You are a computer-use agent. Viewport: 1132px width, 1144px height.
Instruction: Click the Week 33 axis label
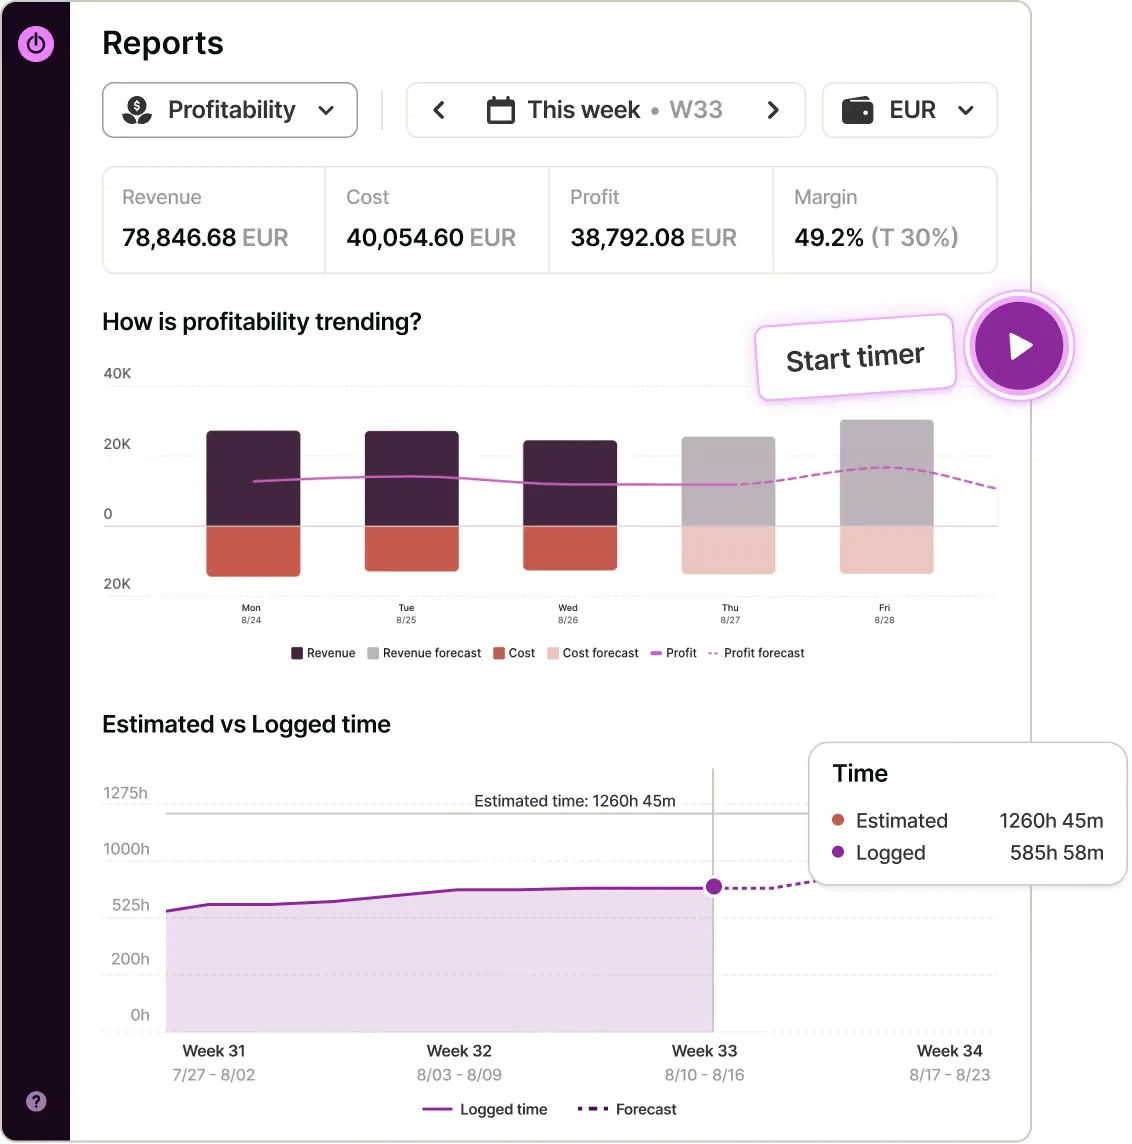[x=704, y=1062]
